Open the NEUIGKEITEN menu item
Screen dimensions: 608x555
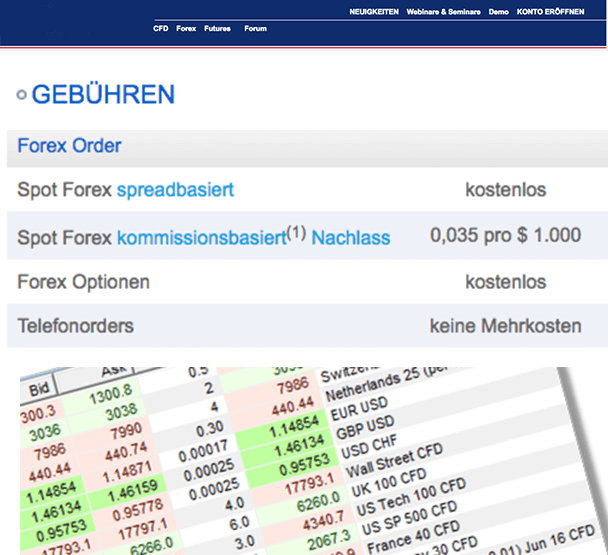click(x=374, y=12)
